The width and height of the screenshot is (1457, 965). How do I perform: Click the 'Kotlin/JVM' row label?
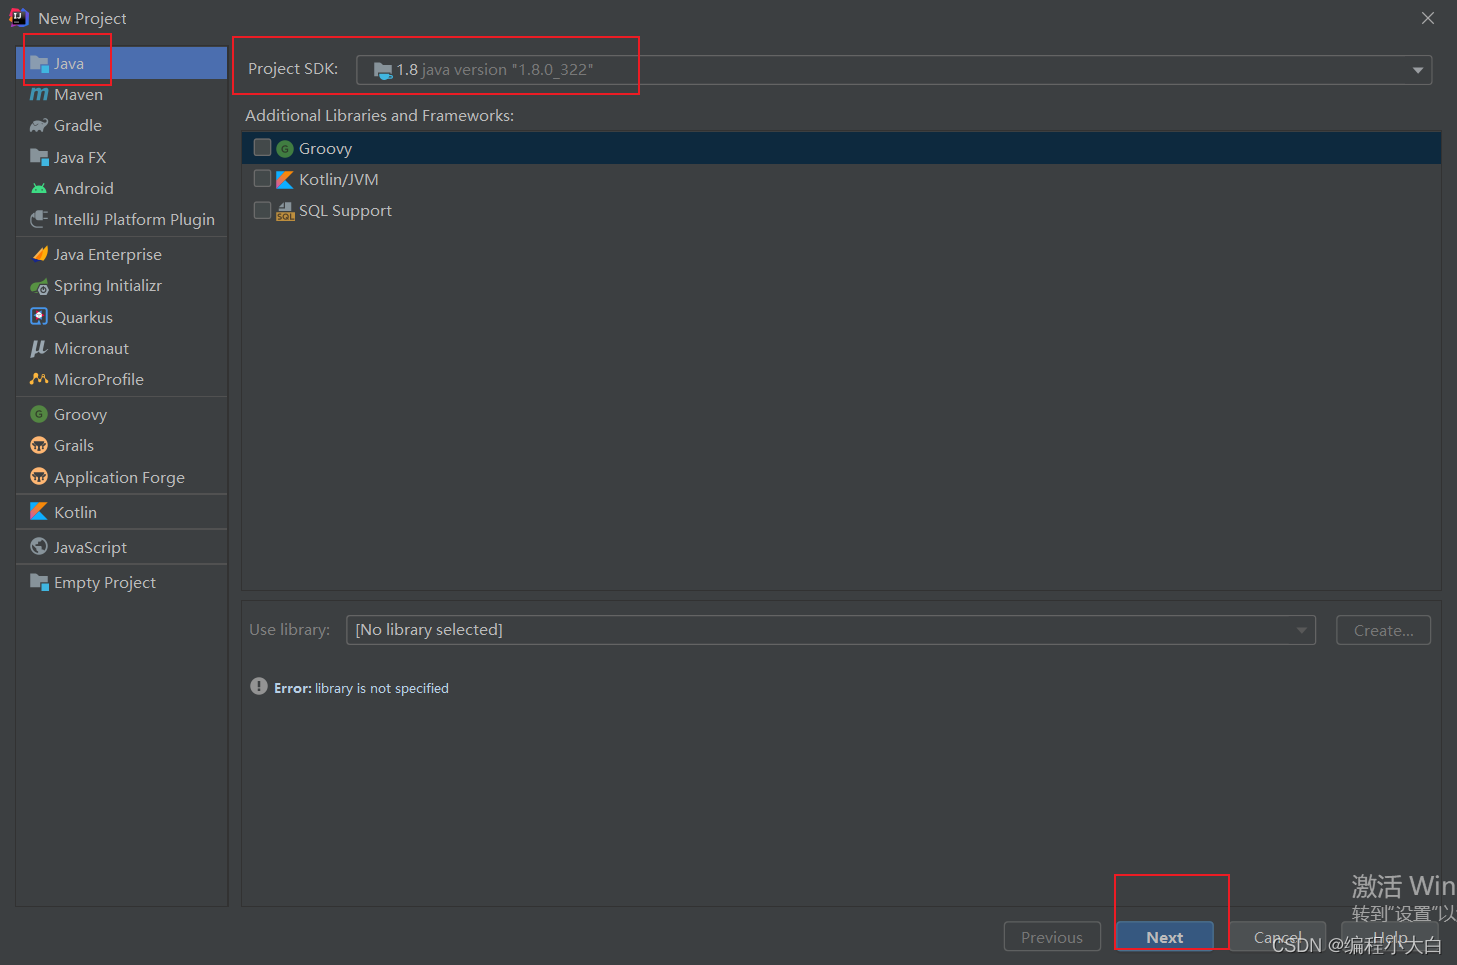[x=339, y=180]
